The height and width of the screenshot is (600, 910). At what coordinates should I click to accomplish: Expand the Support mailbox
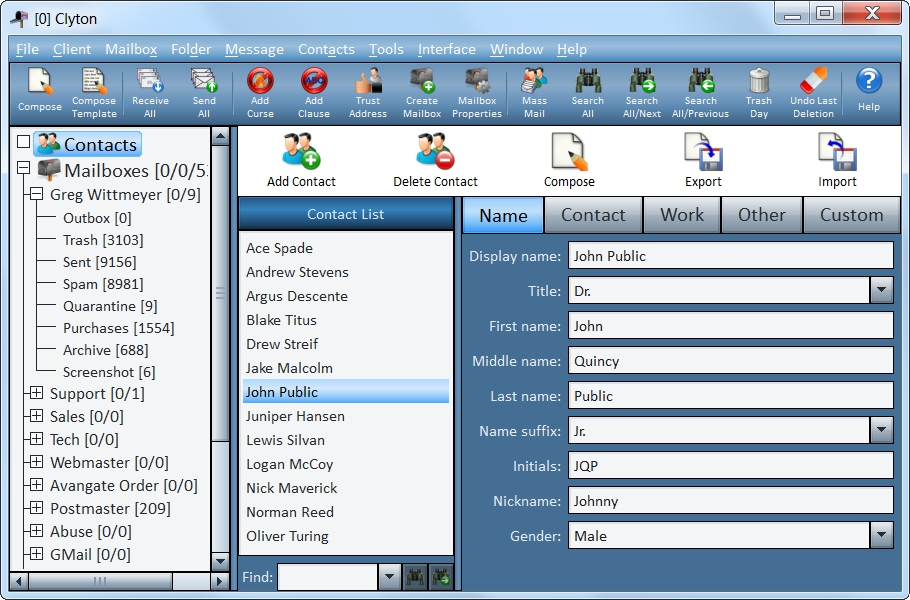[37, 393]
